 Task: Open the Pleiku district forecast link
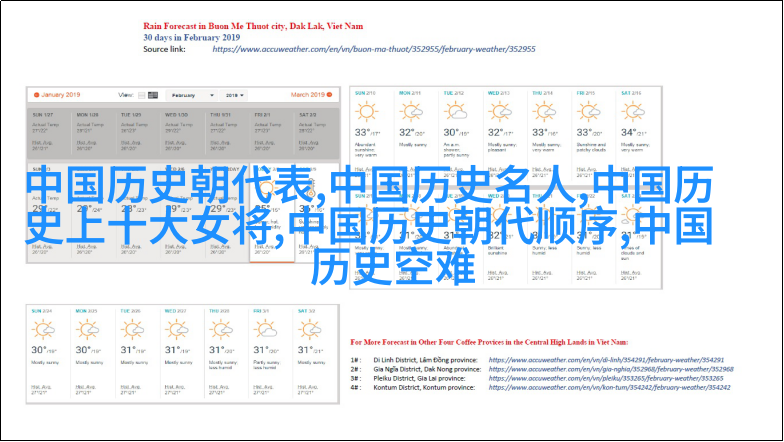(606, 378)
